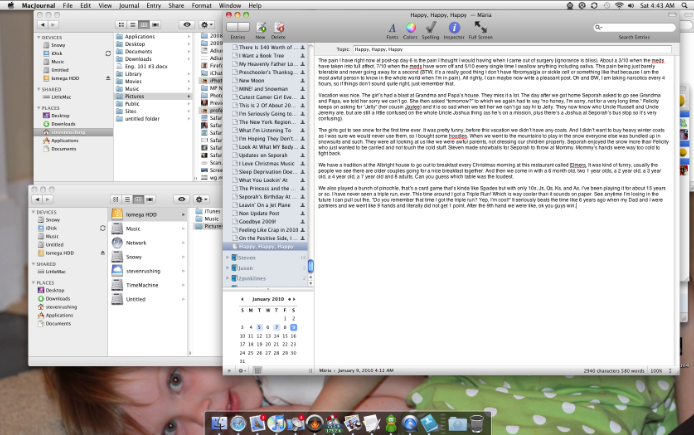Open the Apple menu
The height and width of the screenshot is (435, 694).
(x=11, y=5)
